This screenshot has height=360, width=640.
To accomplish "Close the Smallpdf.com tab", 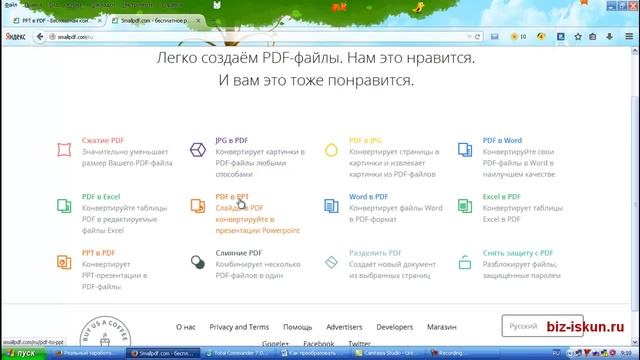I will 198,20.
